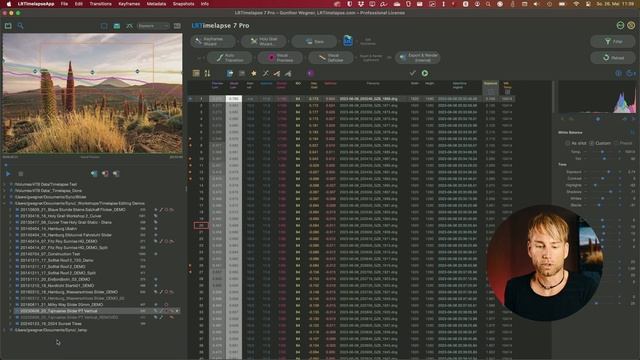Stop the preview playback
This screenshot has height=360, width=640.
point(21,173)
